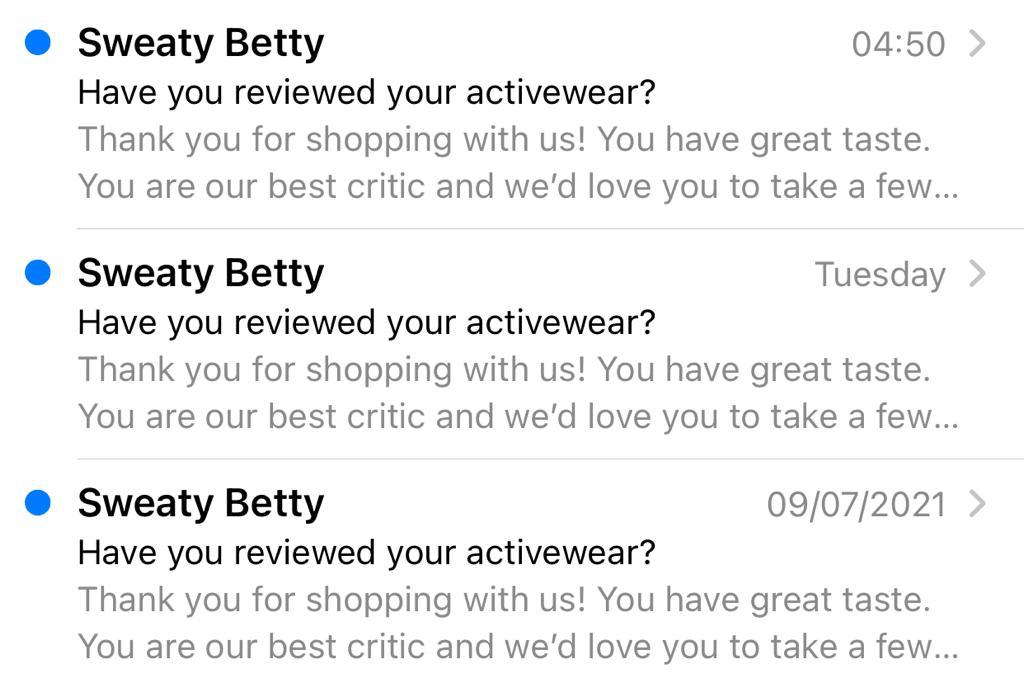Tap the subject line of the 09/07/2021 email
Image resolution: width=1024 pixels, height=688 pixels.
coord(366,553)
